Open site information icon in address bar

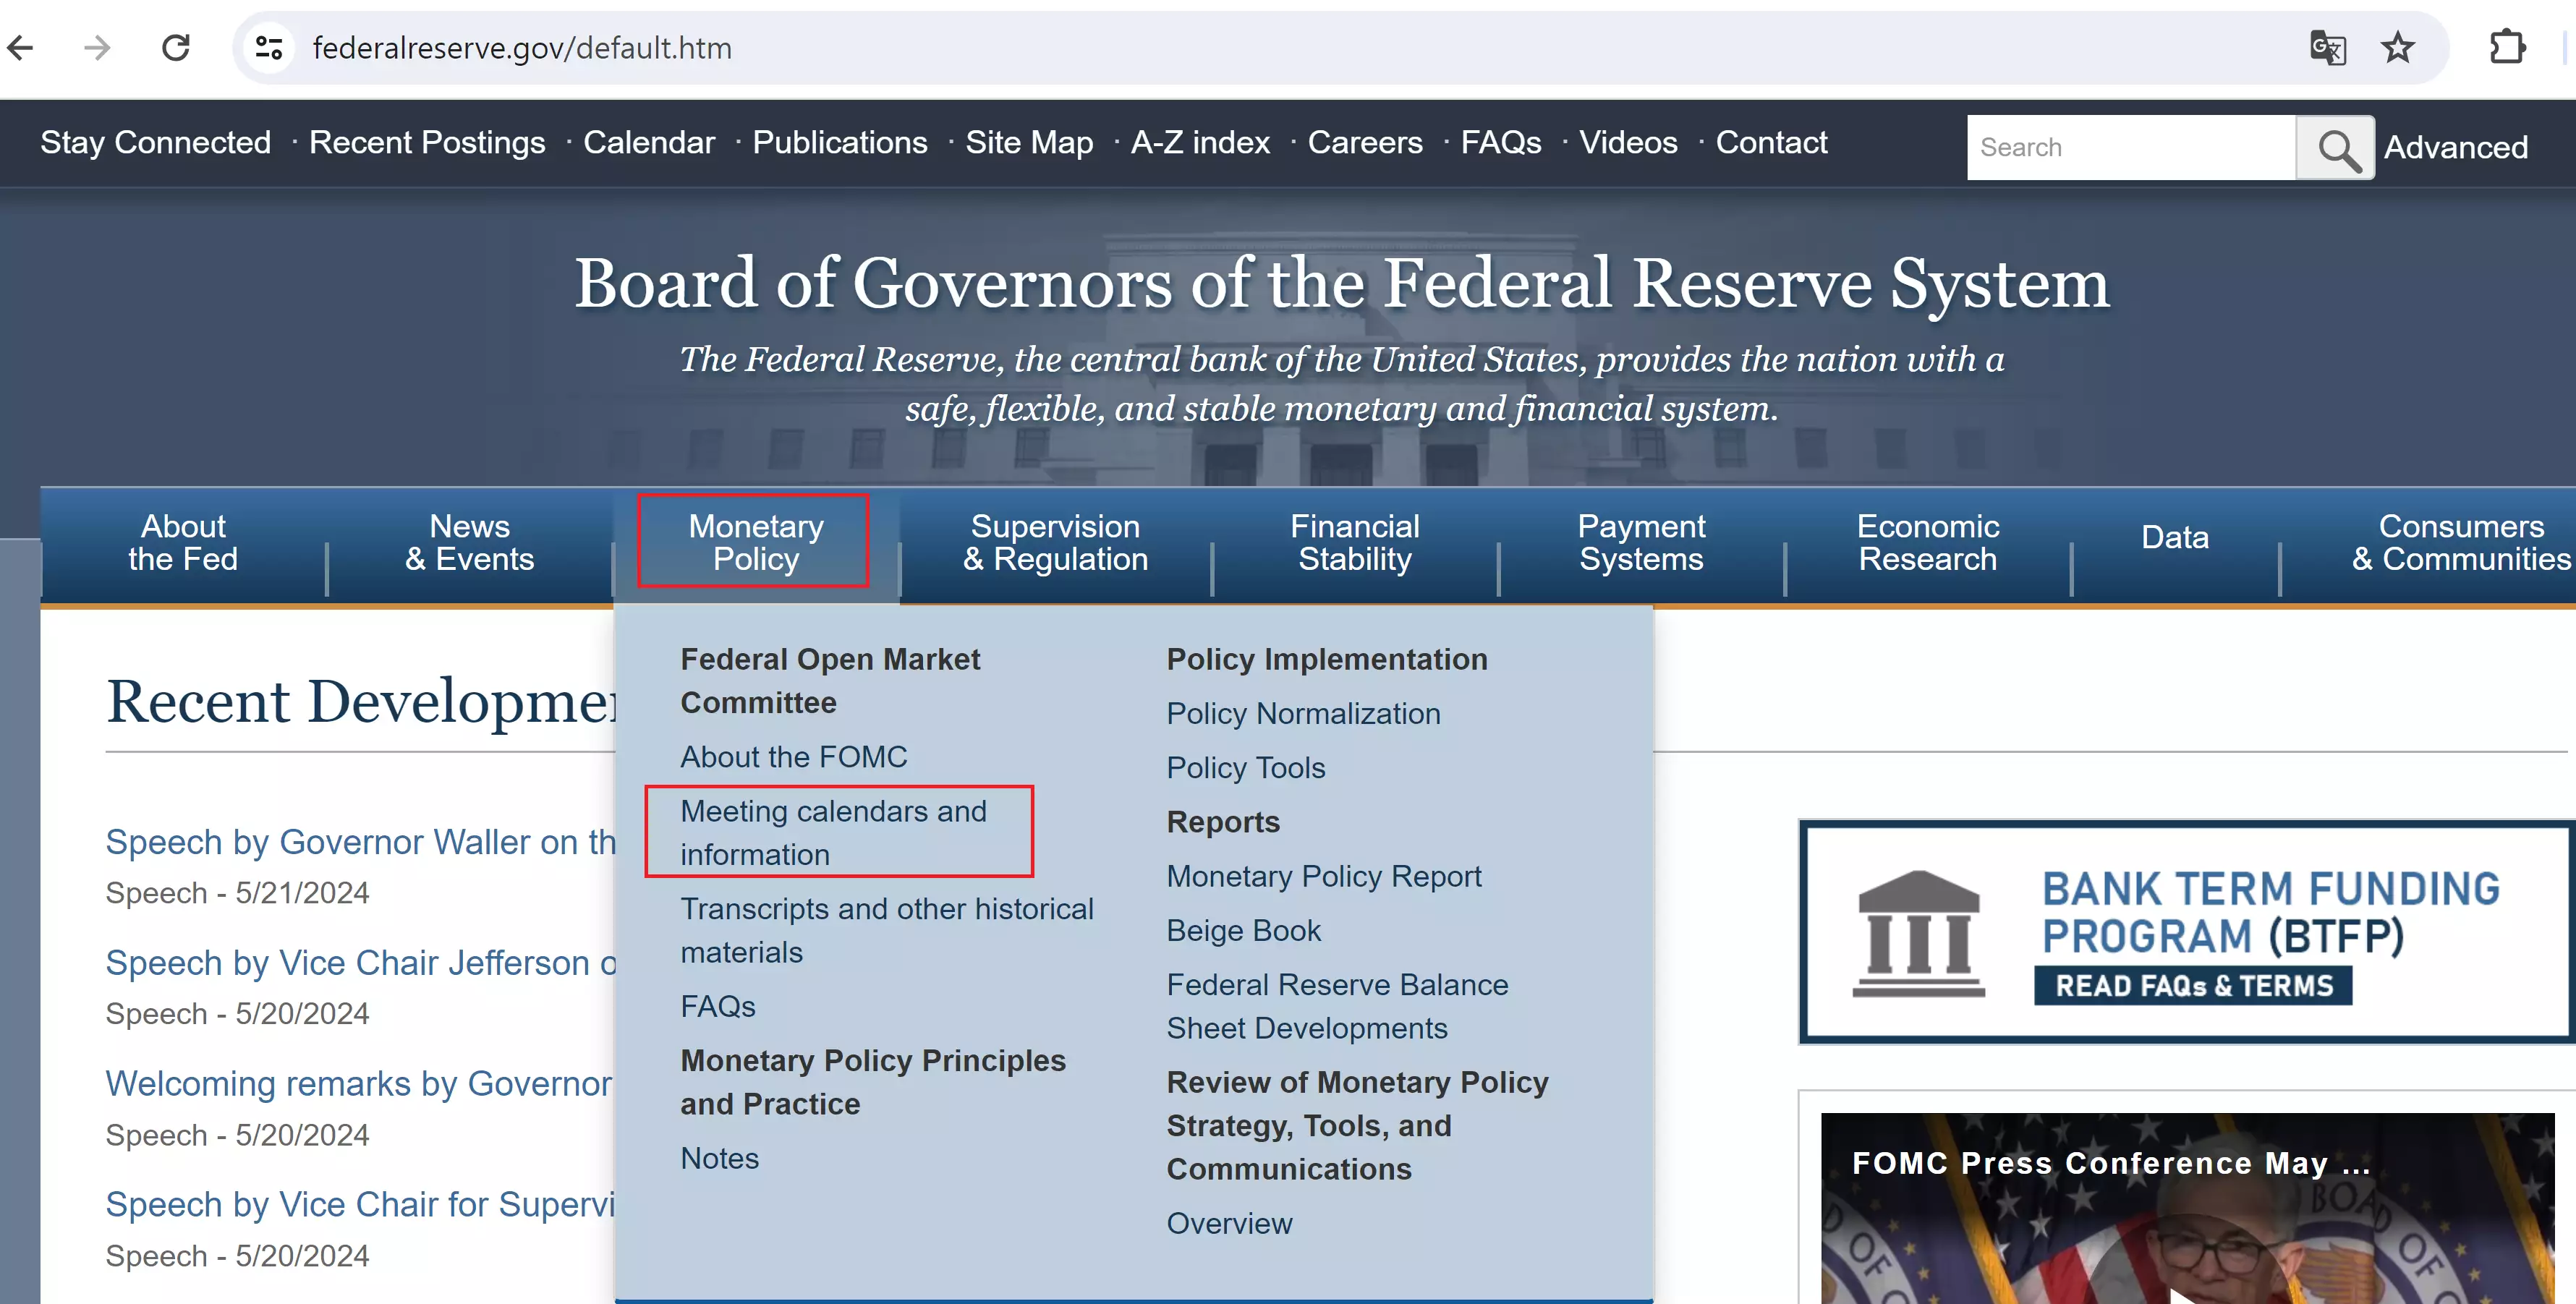pos(269,47)
